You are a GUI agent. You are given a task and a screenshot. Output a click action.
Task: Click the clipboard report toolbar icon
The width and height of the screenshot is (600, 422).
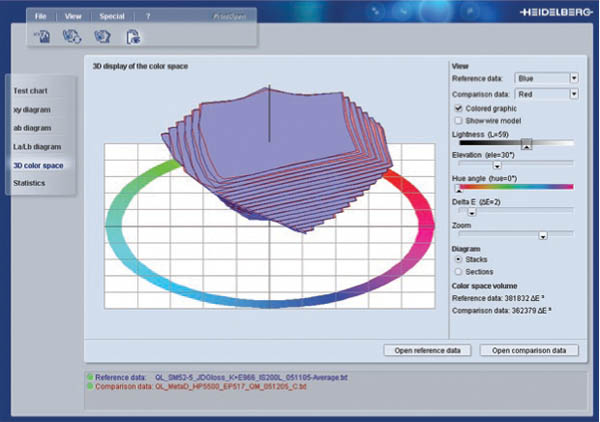tap(132, 37)
